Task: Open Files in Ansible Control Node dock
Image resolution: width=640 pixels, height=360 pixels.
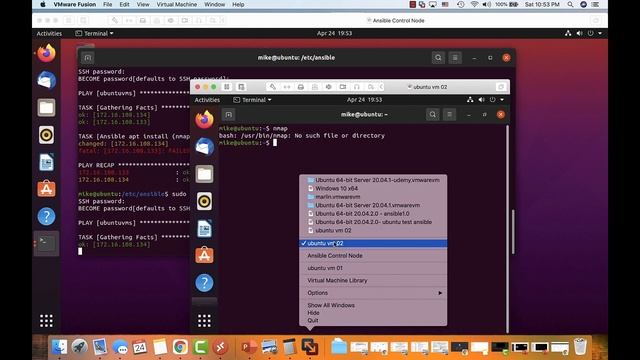Action: click(x=47, y=108)
